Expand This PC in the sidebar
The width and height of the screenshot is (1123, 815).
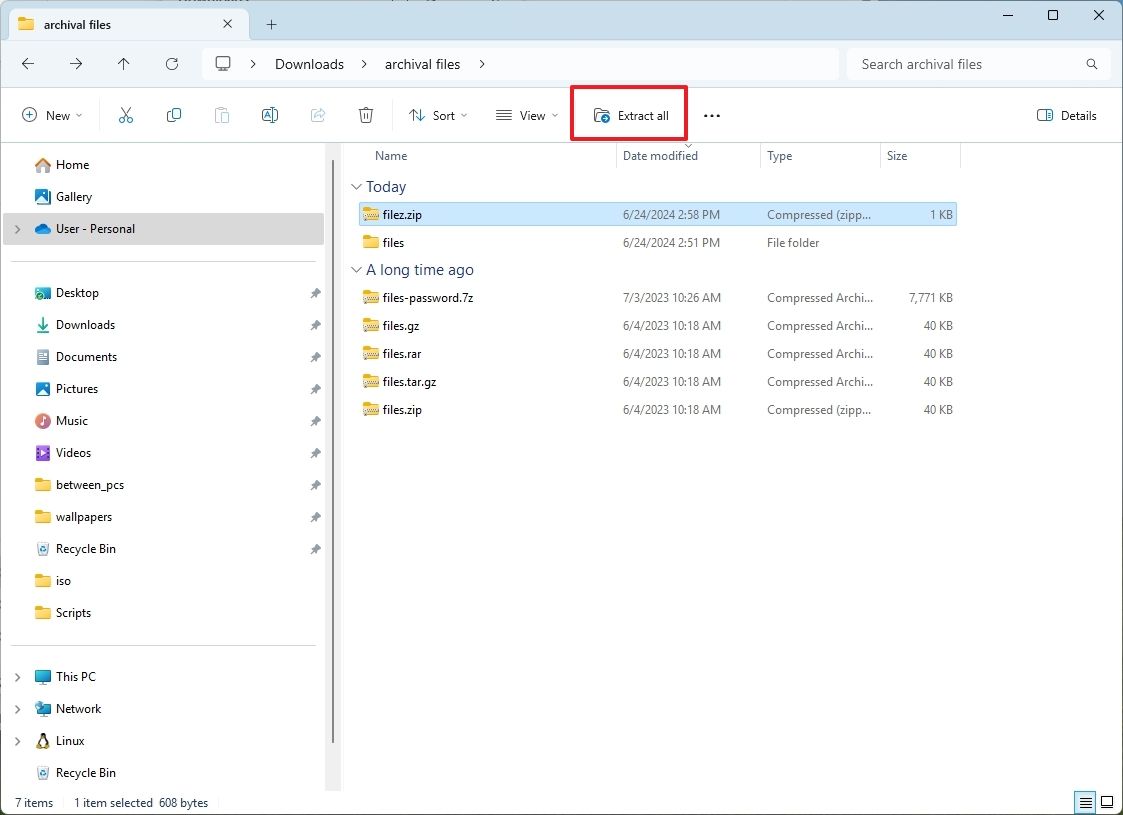[16, 676]
